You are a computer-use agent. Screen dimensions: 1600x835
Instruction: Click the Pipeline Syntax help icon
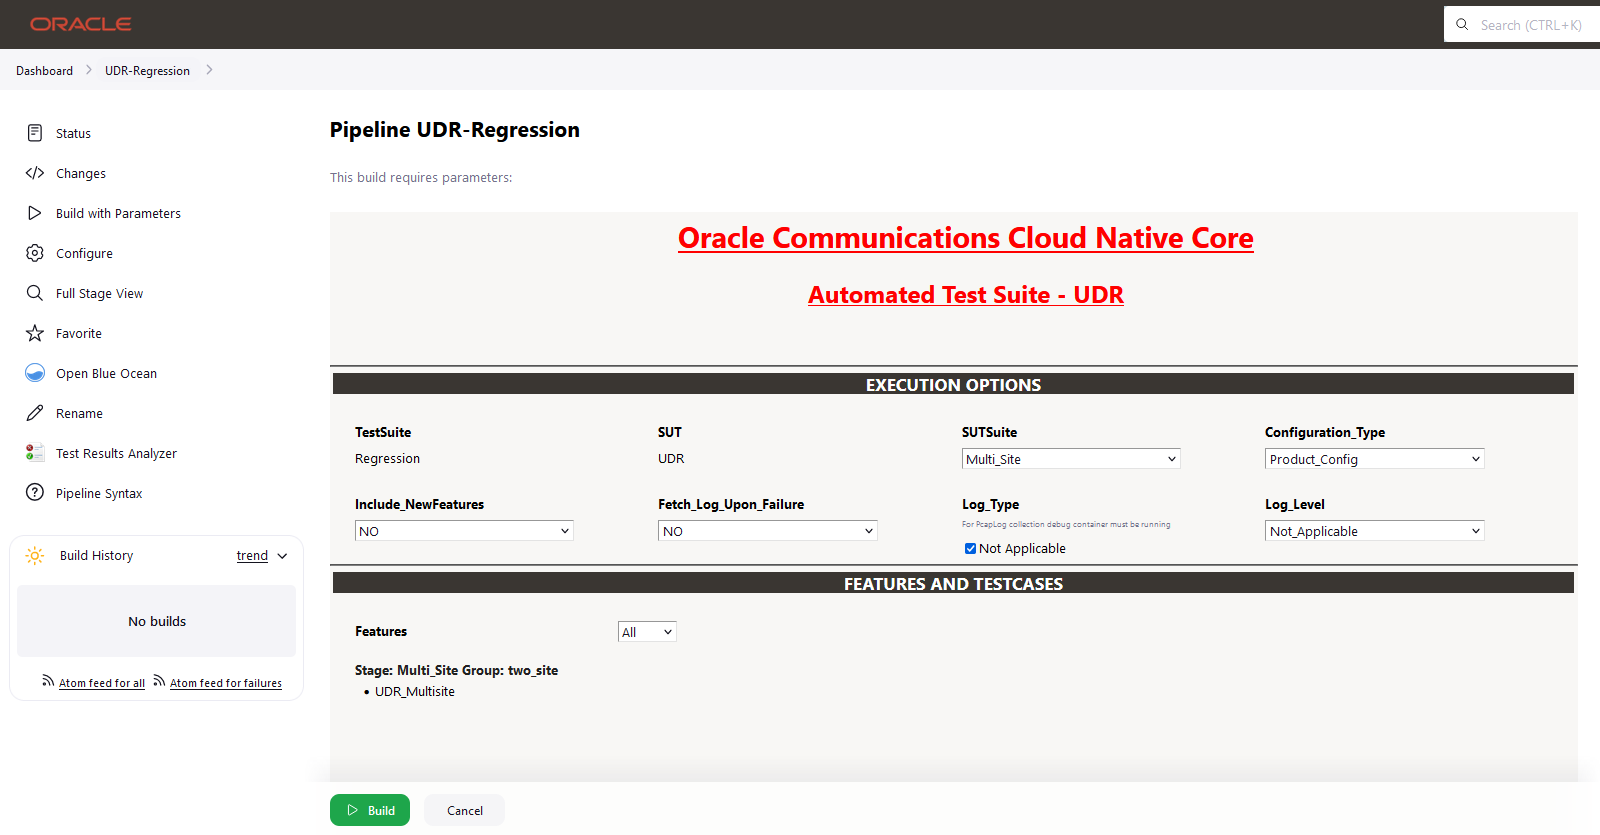click(x=35, y=493)
